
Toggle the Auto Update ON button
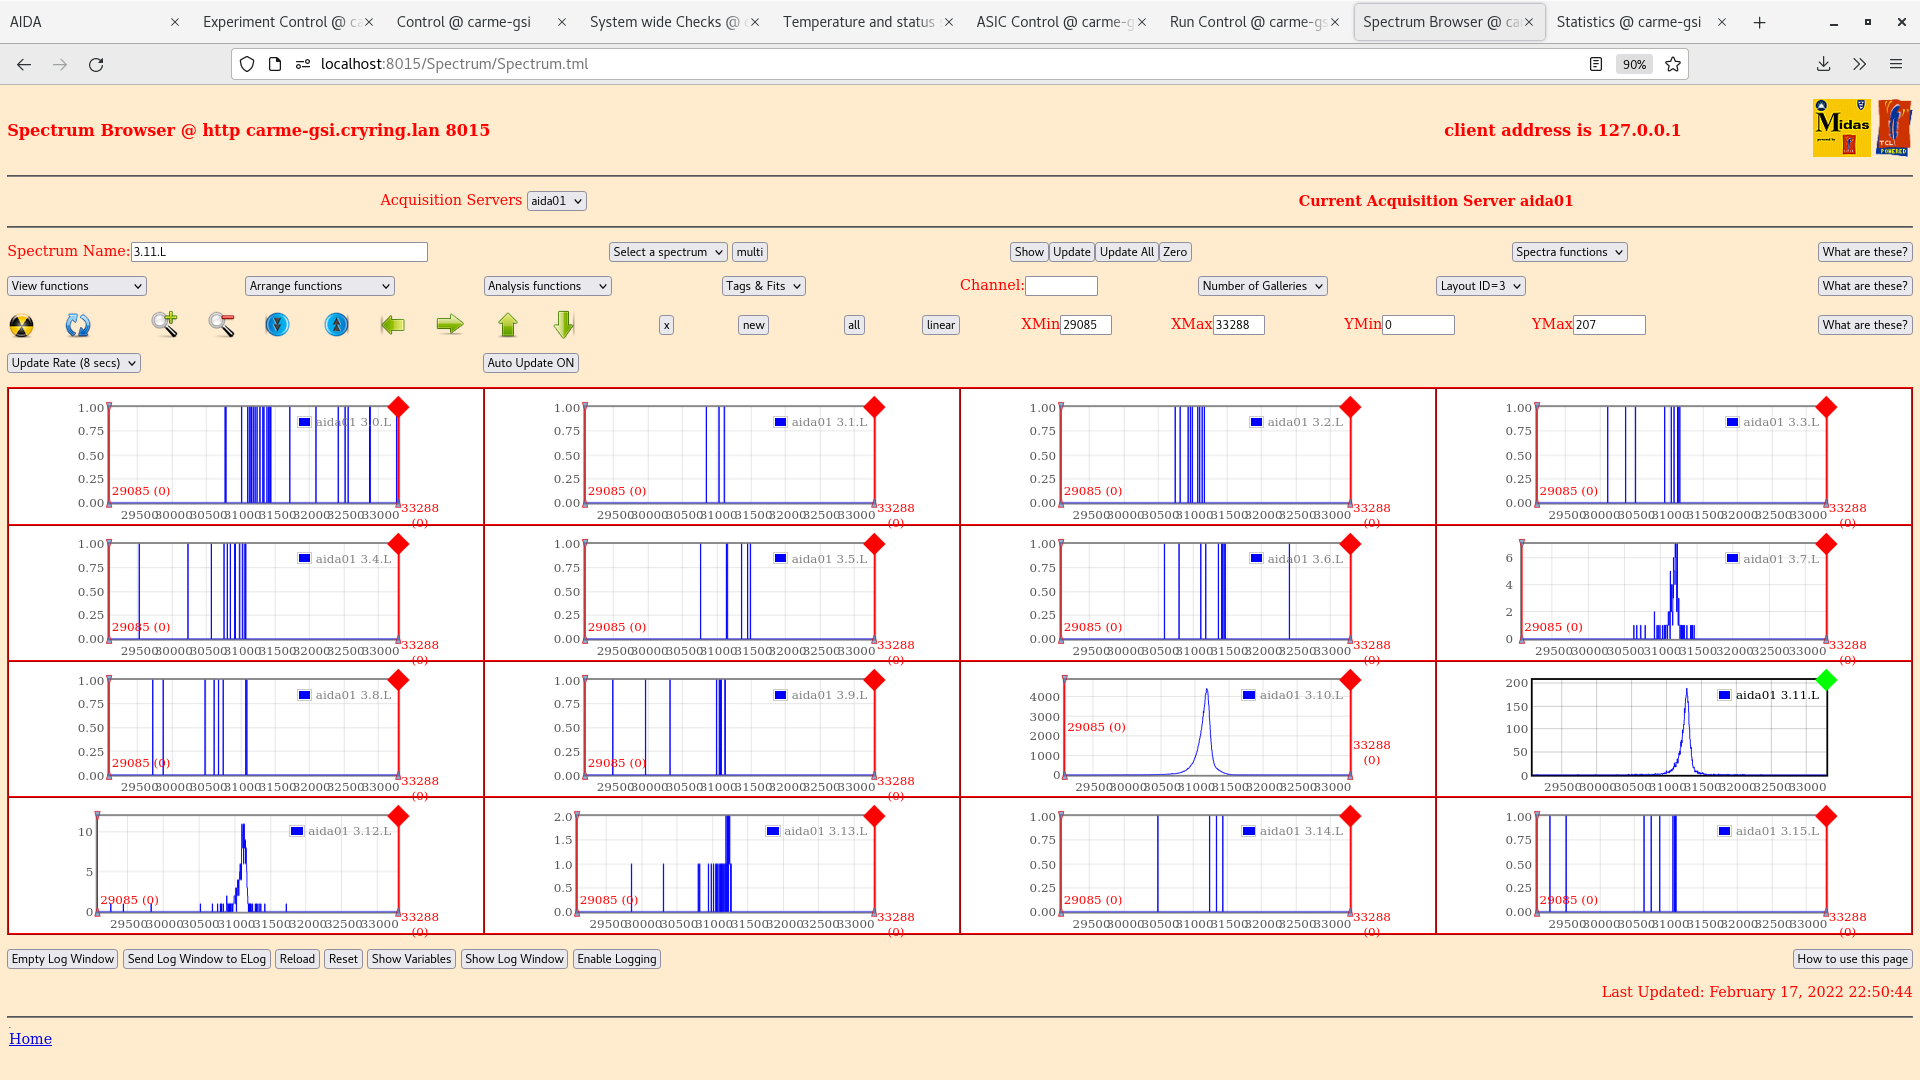(x=530, y=363)
